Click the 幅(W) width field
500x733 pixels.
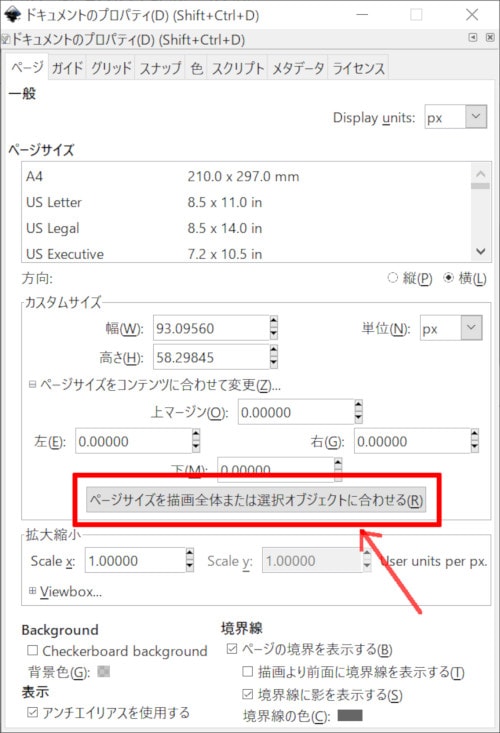pos(211,328)
